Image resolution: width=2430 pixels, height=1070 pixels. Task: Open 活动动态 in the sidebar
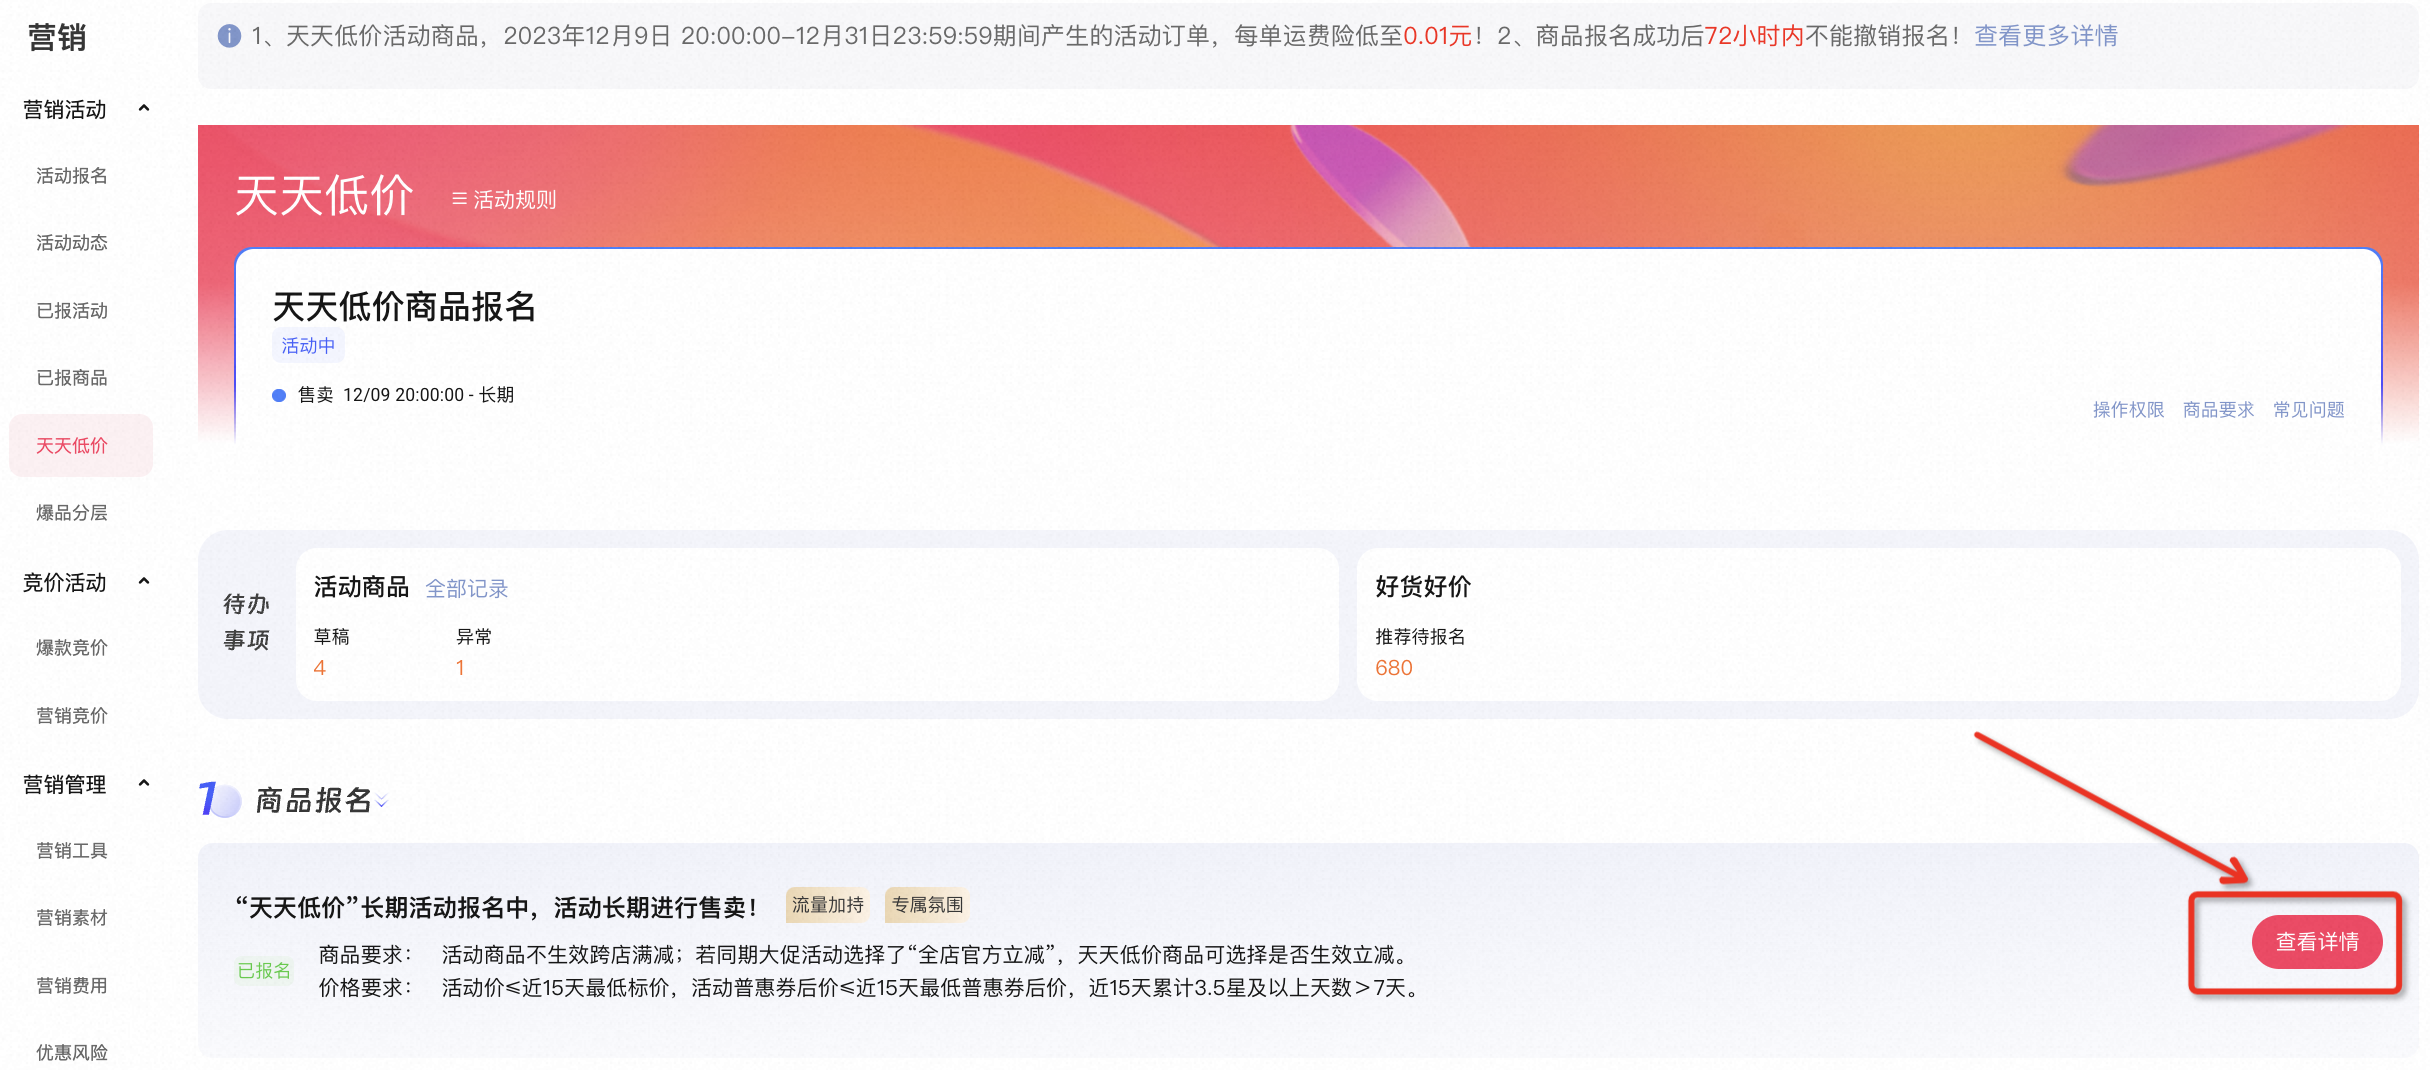click(72, 243)
